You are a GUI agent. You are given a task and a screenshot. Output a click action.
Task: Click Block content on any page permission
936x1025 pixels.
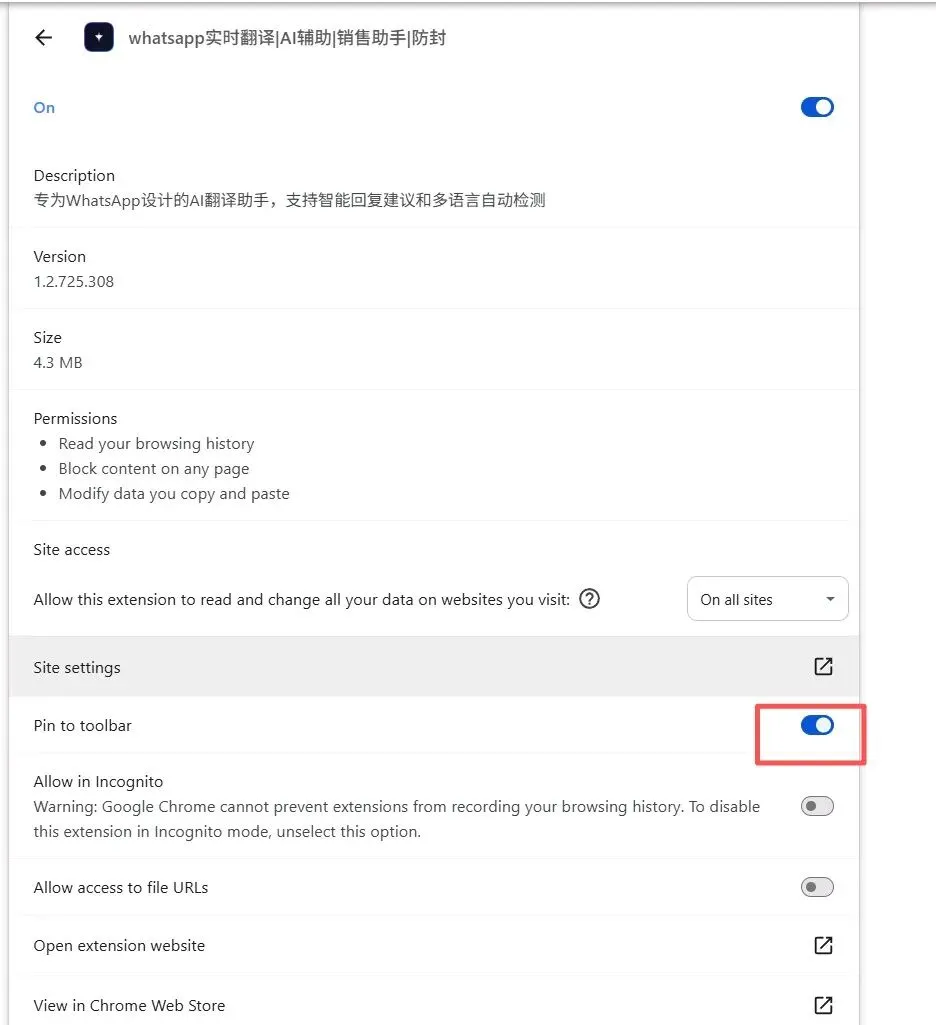click(x=154, y=469)
